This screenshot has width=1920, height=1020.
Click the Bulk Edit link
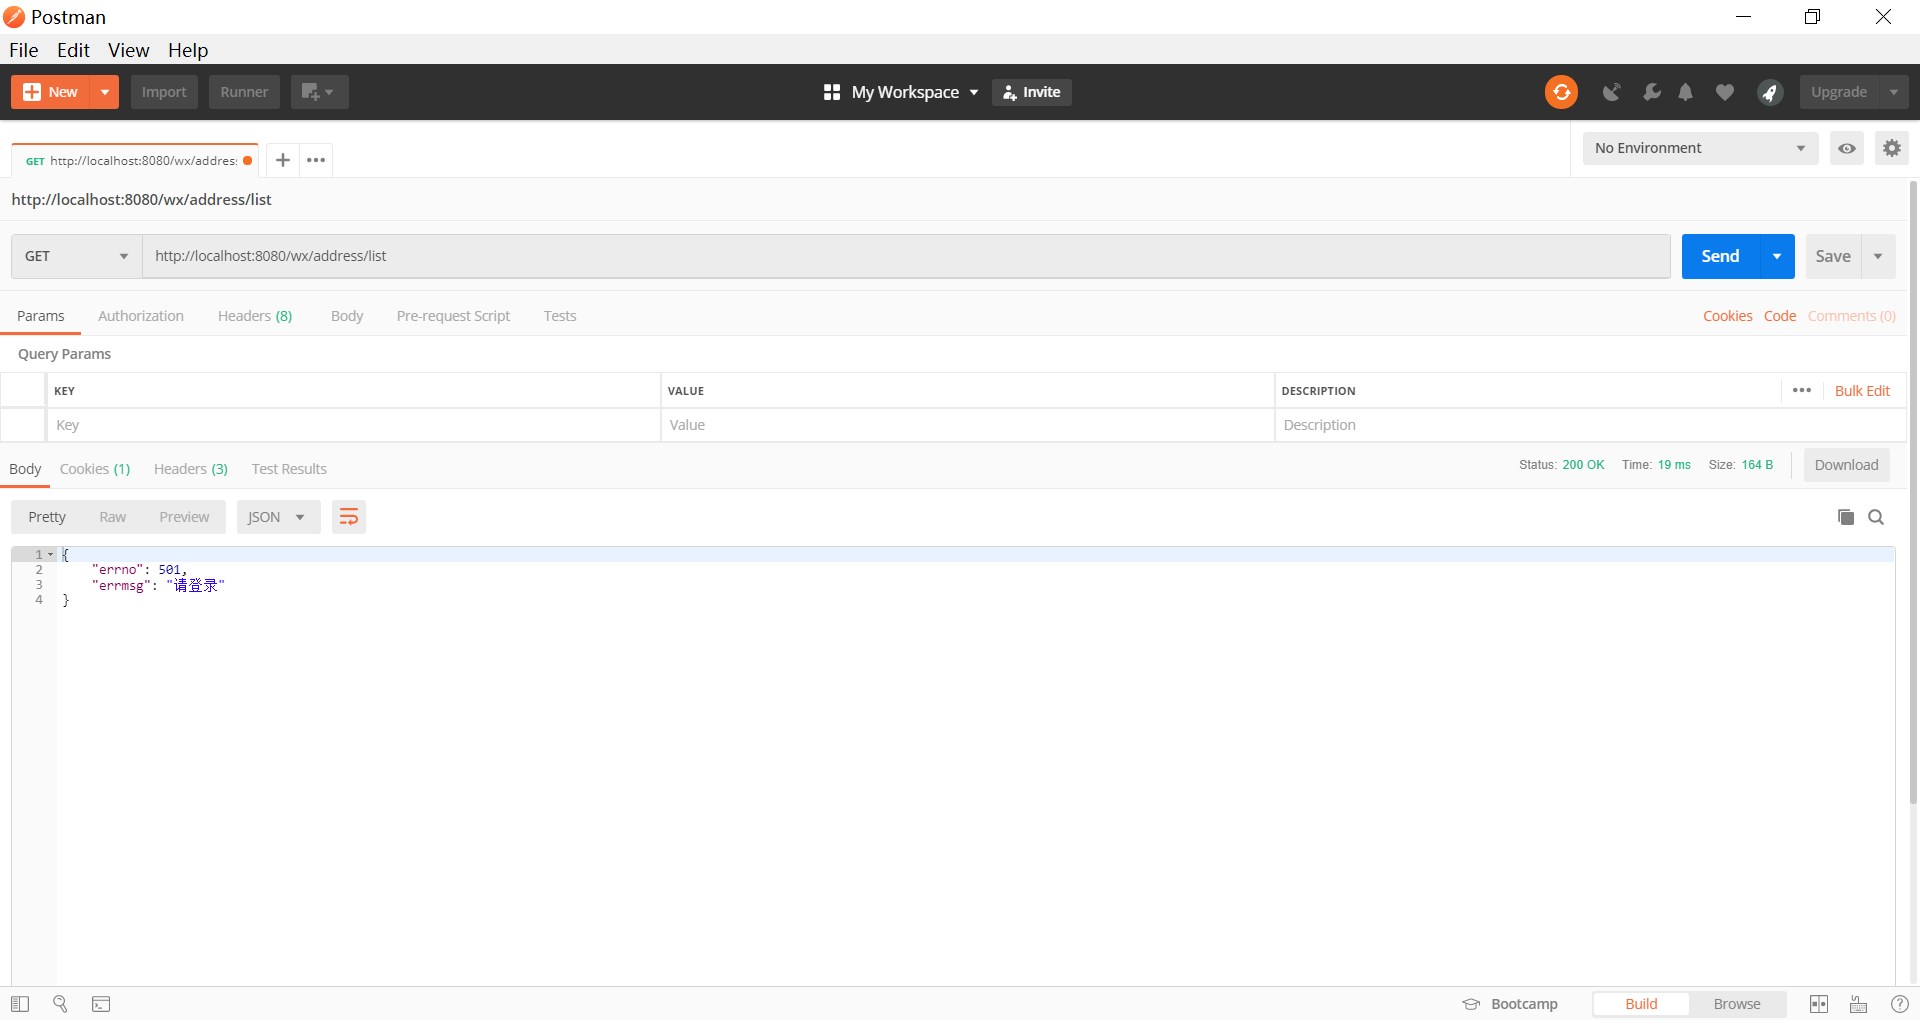[1862, 391]
